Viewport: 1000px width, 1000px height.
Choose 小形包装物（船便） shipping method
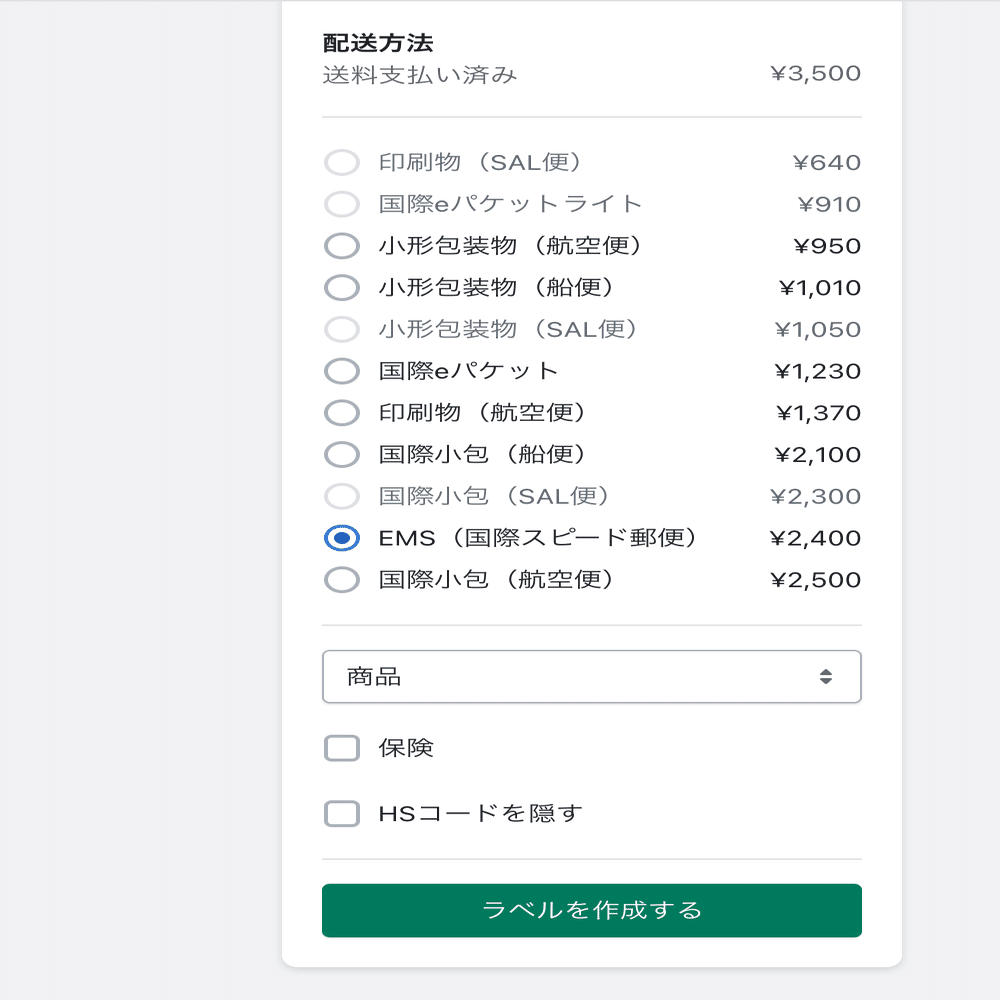pos(342,288)
